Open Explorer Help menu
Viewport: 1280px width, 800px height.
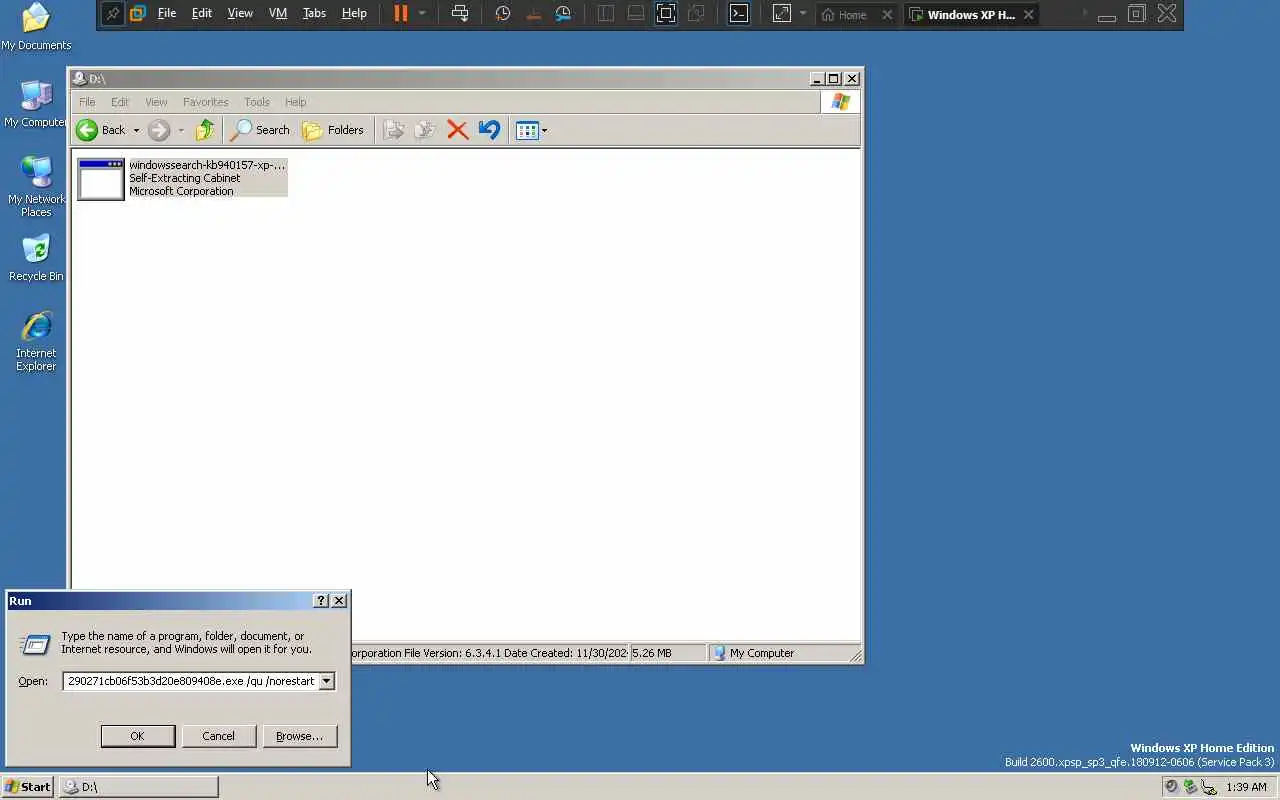click(295, 102)
